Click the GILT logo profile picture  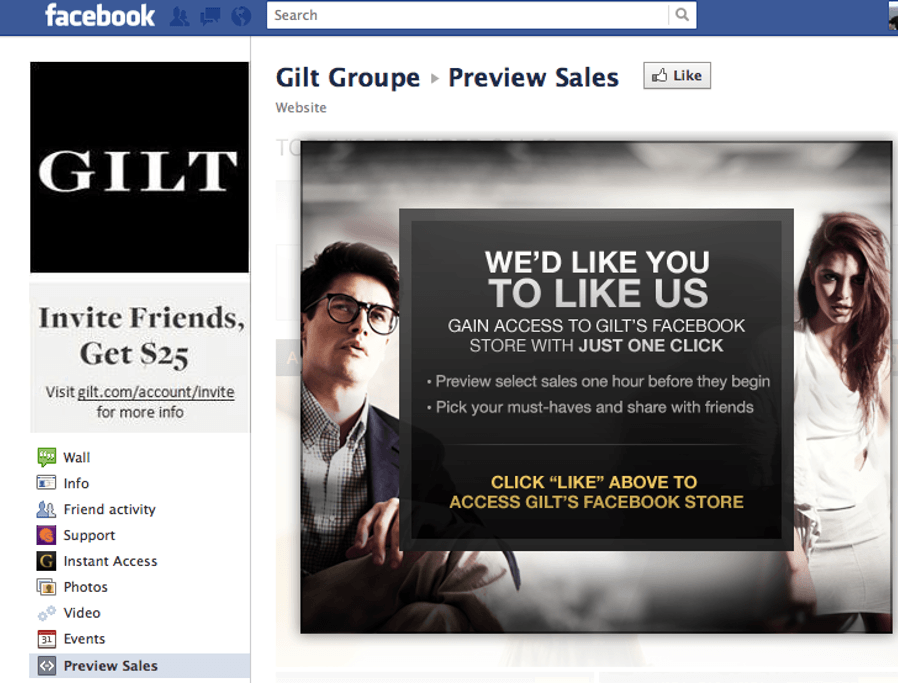click(139, 167)
